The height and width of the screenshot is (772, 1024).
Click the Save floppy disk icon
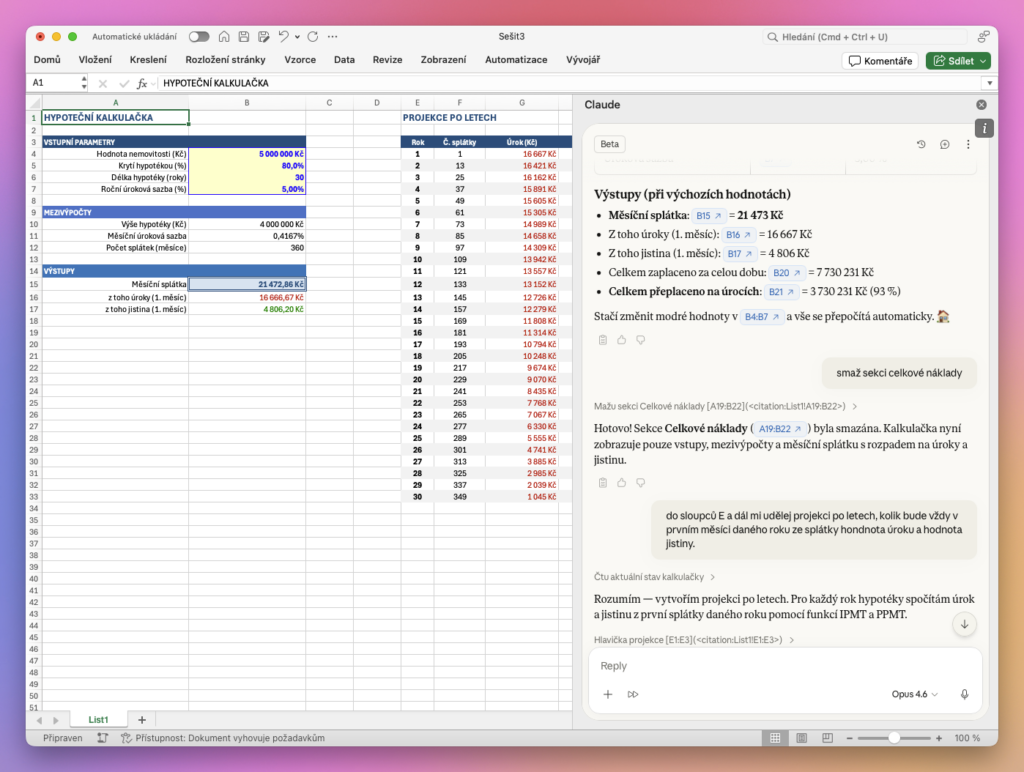point(245,37)
